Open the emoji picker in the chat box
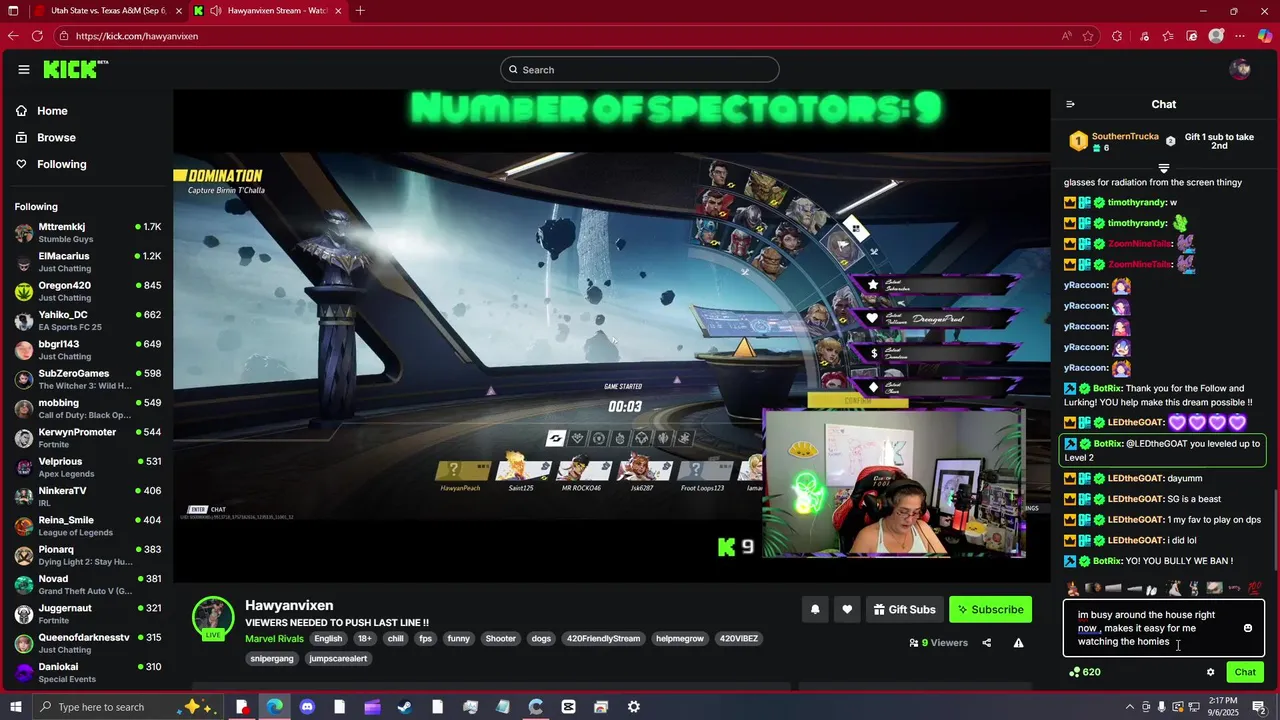The height and width of the screenshot is (720, 1280). pos(1248,628)
